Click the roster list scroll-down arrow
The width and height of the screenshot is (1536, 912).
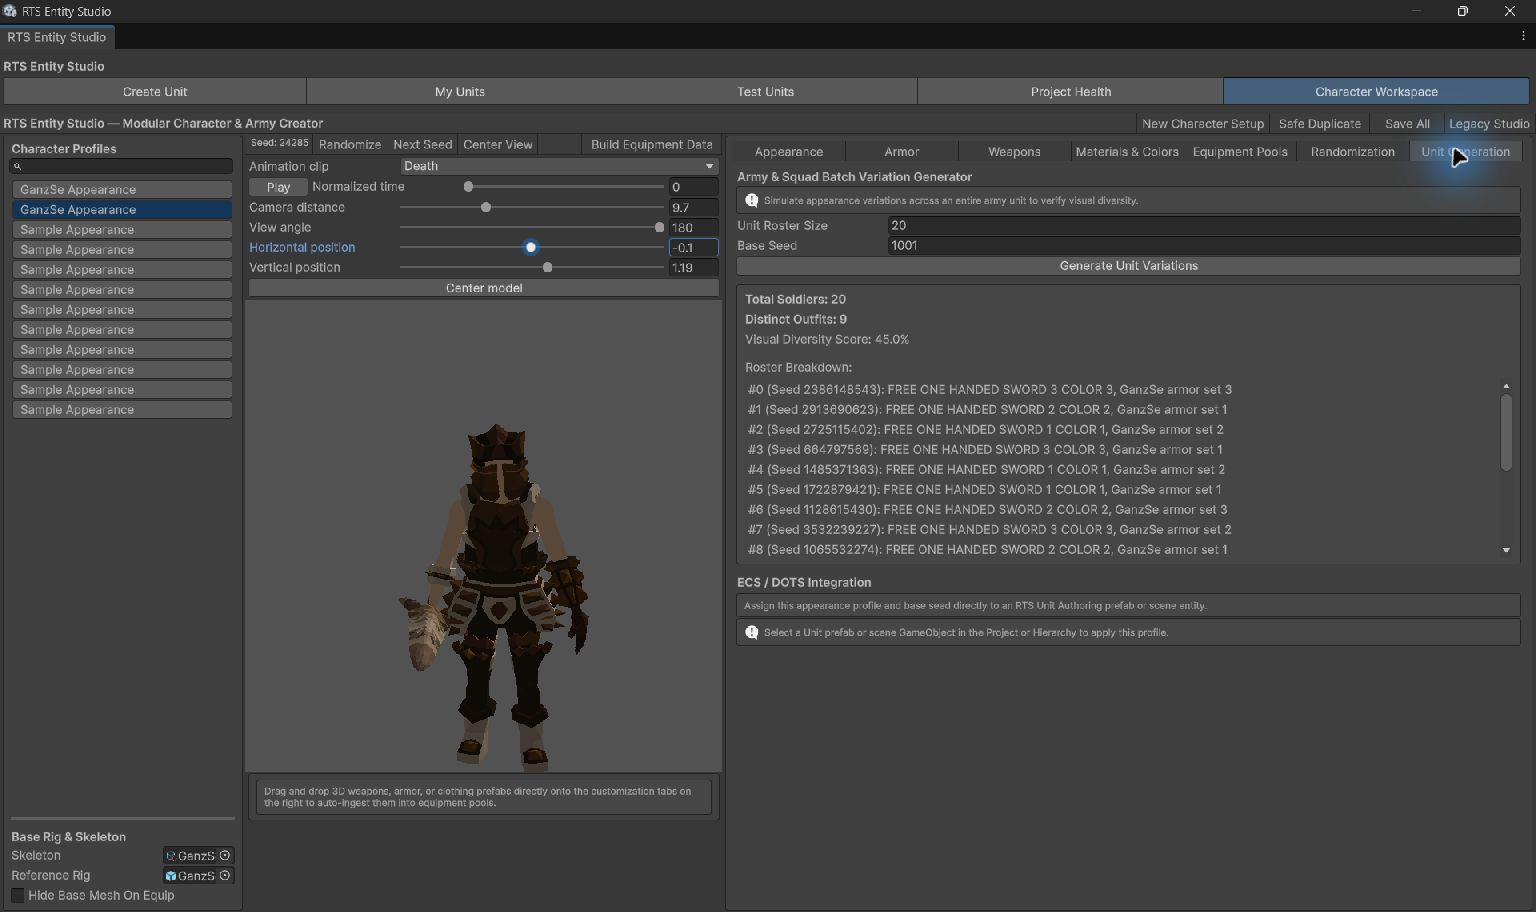(x=1506, y=550)
